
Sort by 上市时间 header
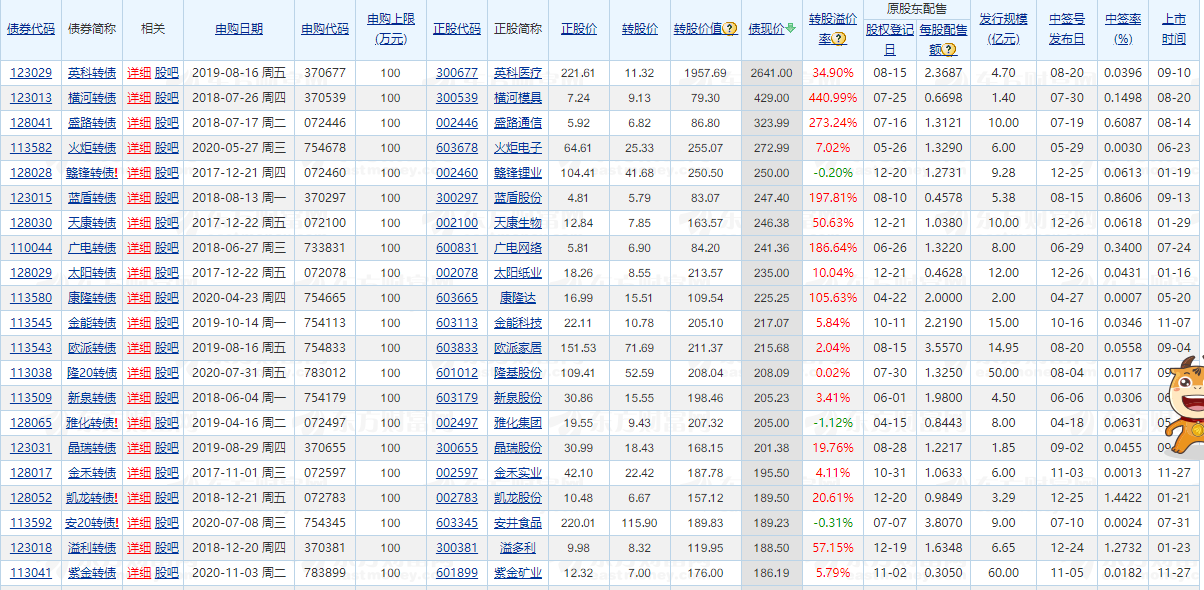[1174, 29]
